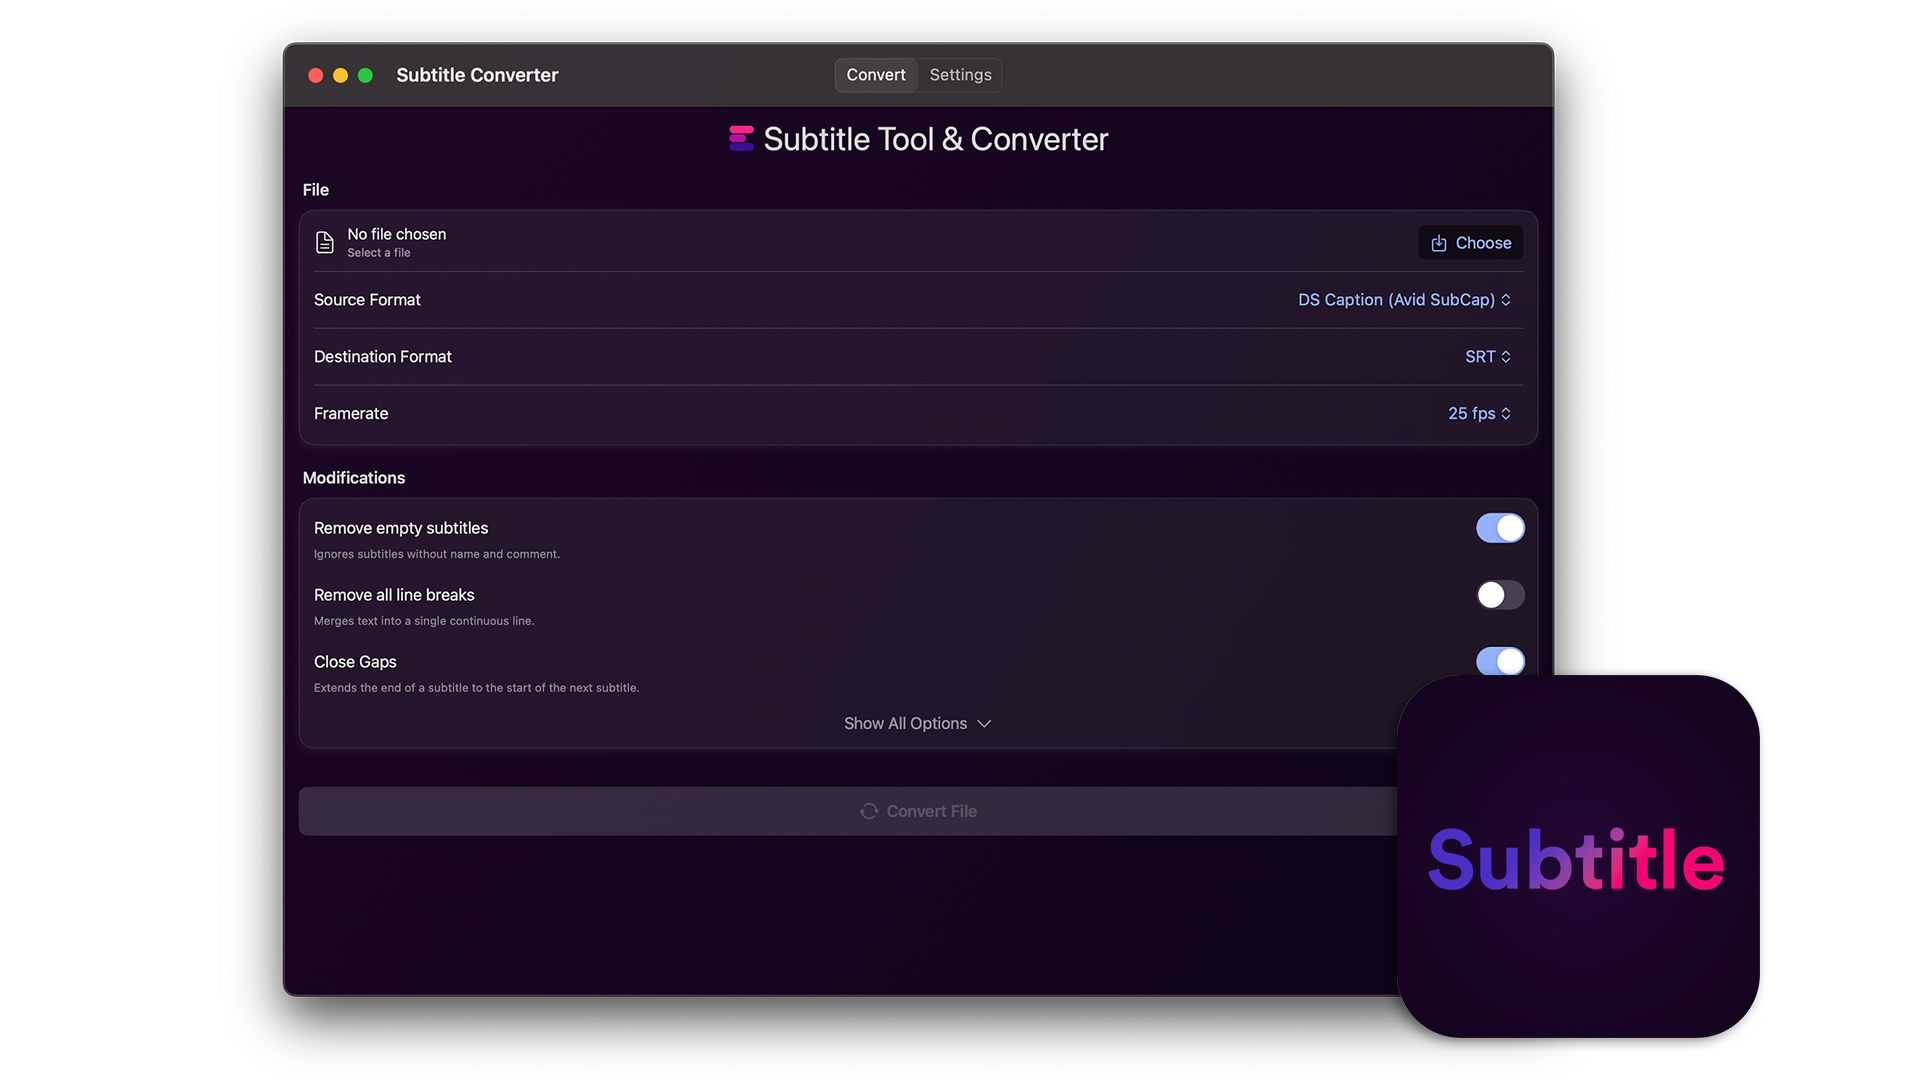Click the green fullscreen window button
This screenshot has height=1080, width=1920.
(x=366, y=75)
